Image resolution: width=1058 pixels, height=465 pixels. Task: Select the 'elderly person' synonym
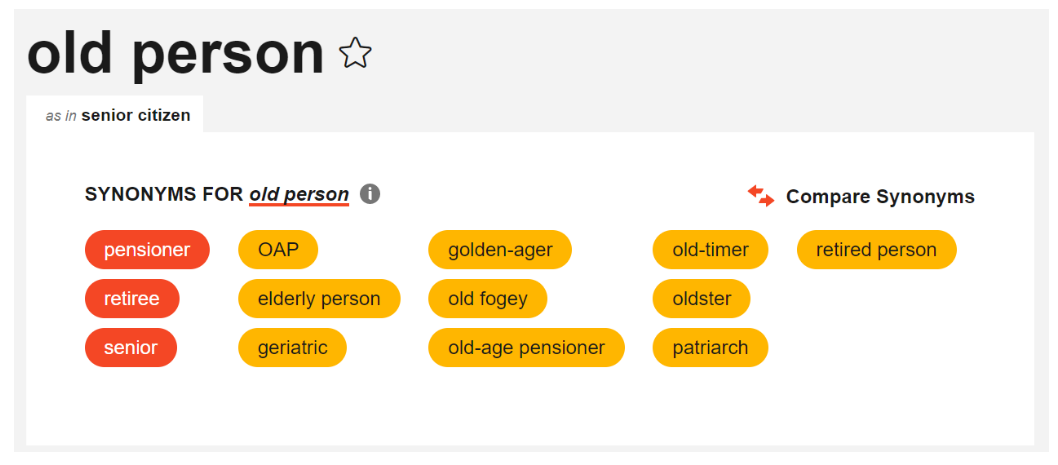click(x=319, y=299)
